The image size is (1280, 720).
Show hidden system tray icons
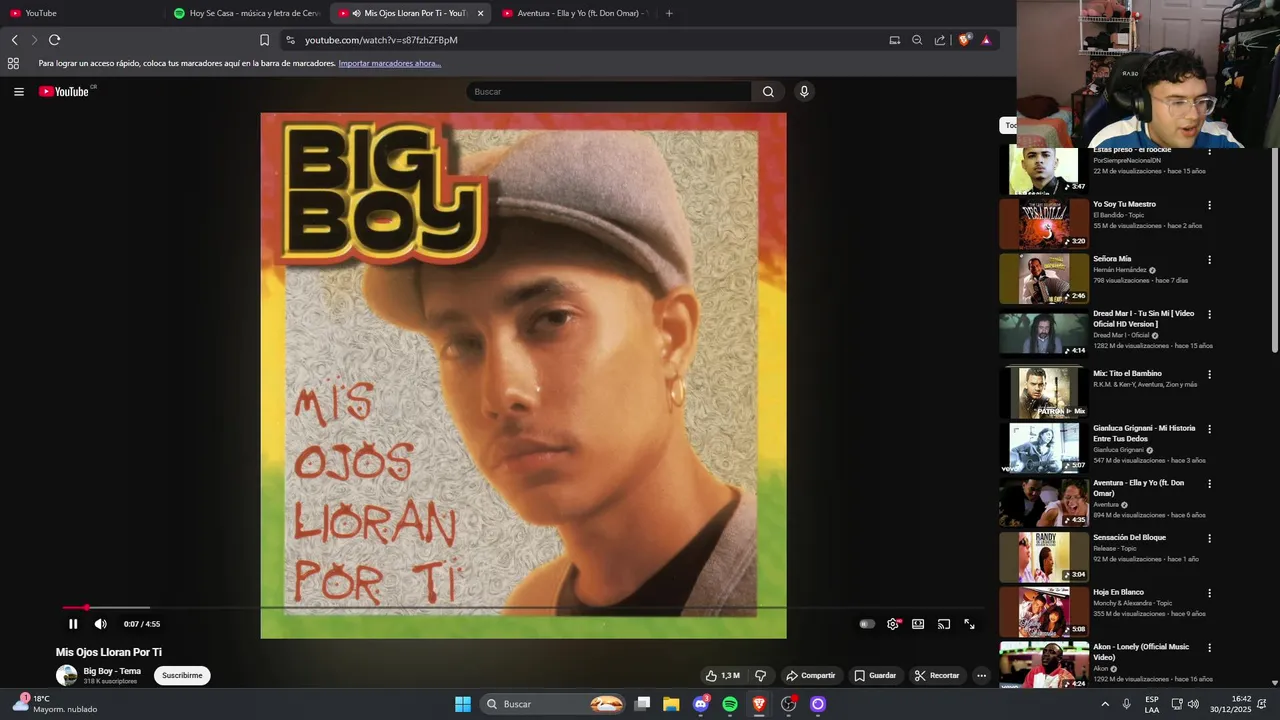point(1105,704)
